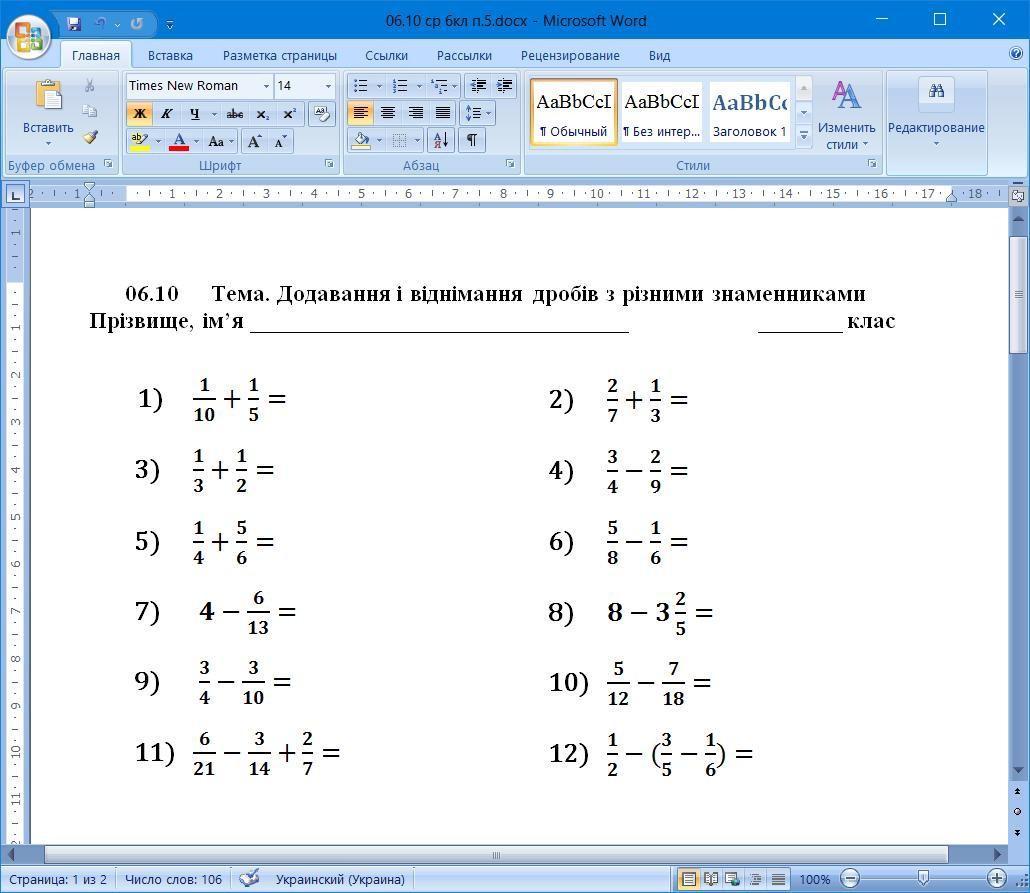Sort the selected text alphabetically
The width and height of the screenshot is (1030, 893).
tap(440, 140)
